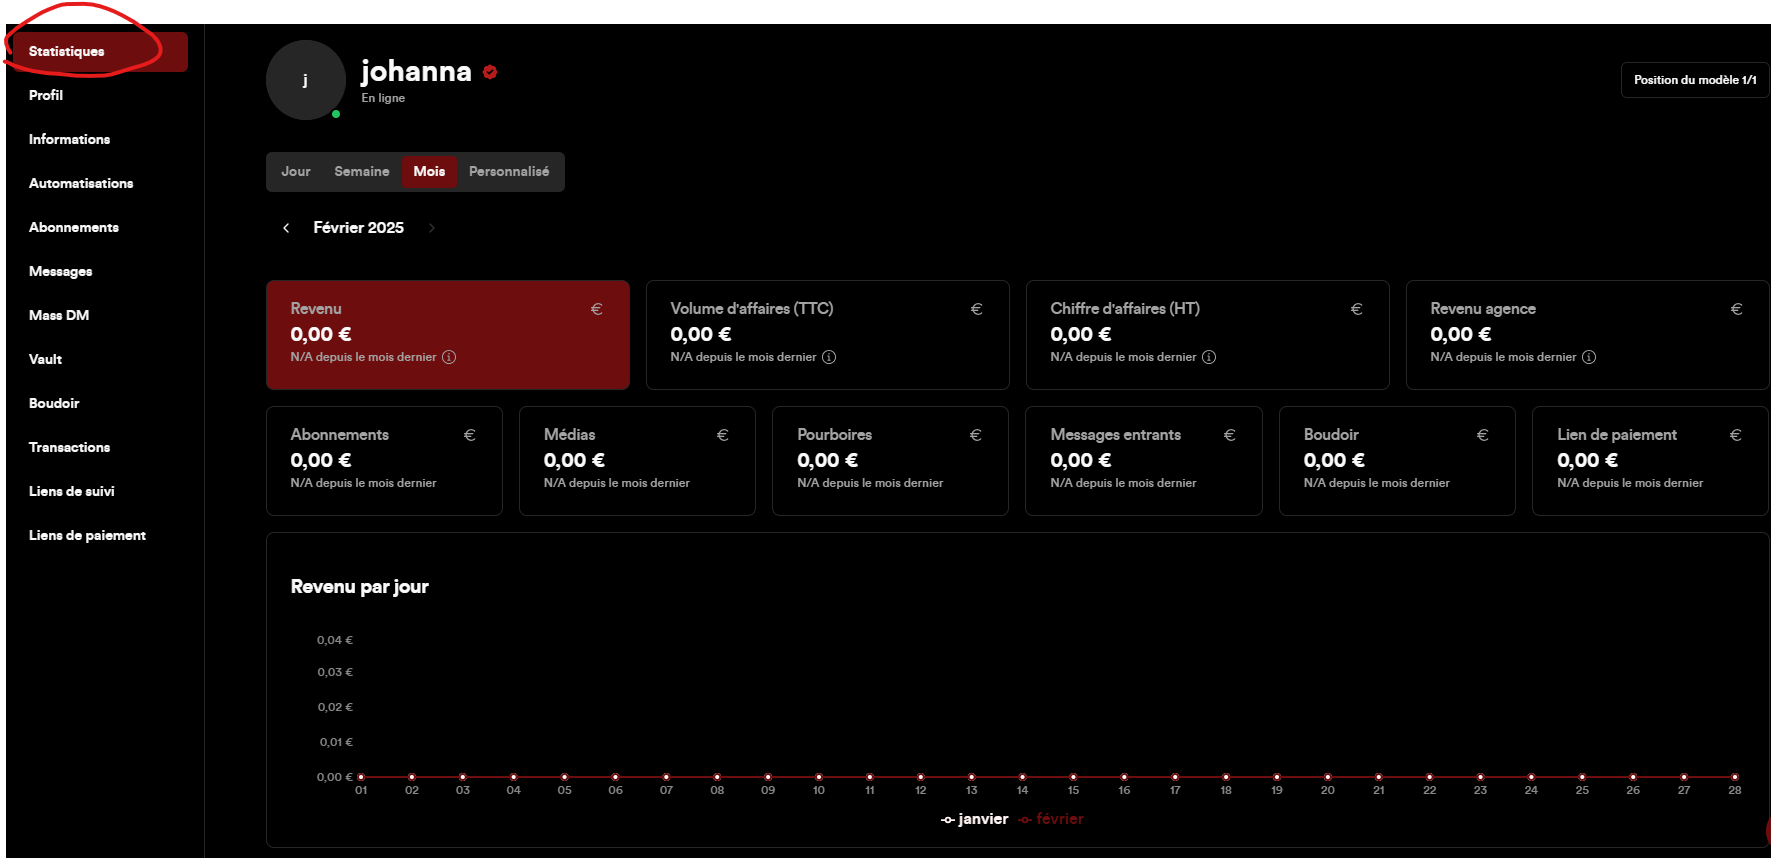
Task: Click info icon on Chiffre d'affaires card
Action: coord(1209,357)
